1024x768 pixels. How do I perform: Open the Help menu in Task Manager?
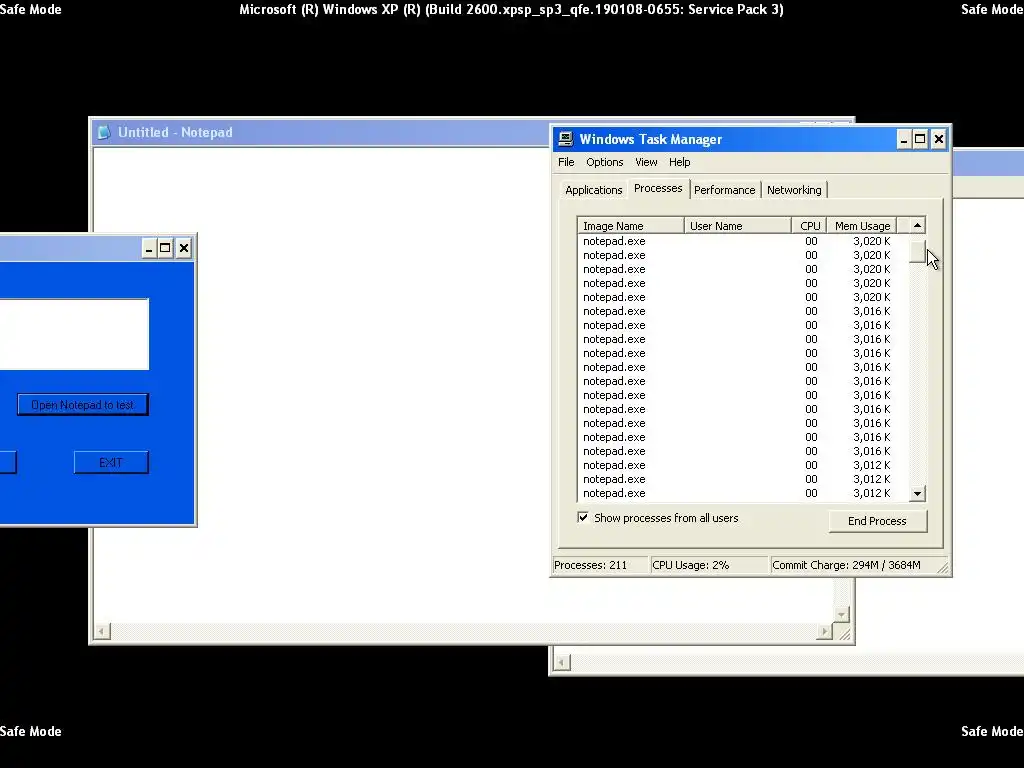[x=679, y=162]
